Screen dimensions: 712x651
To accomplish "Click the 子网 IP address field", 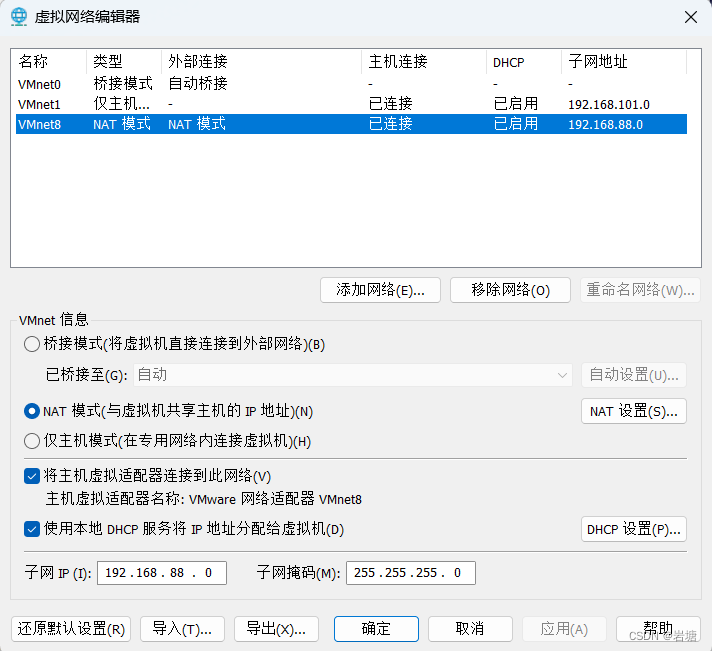I will (161, 573).
